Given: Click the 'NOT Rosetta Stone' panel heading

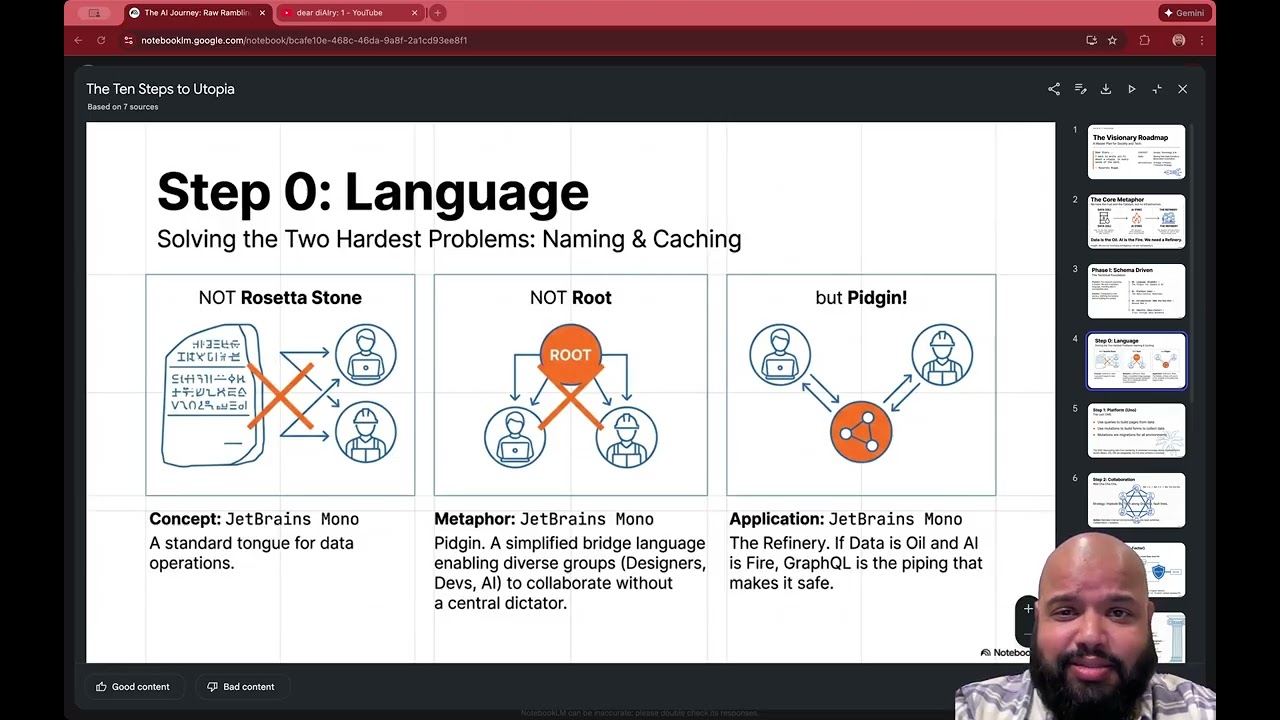Looking at the screenshot, I should [x=280, y=297].
